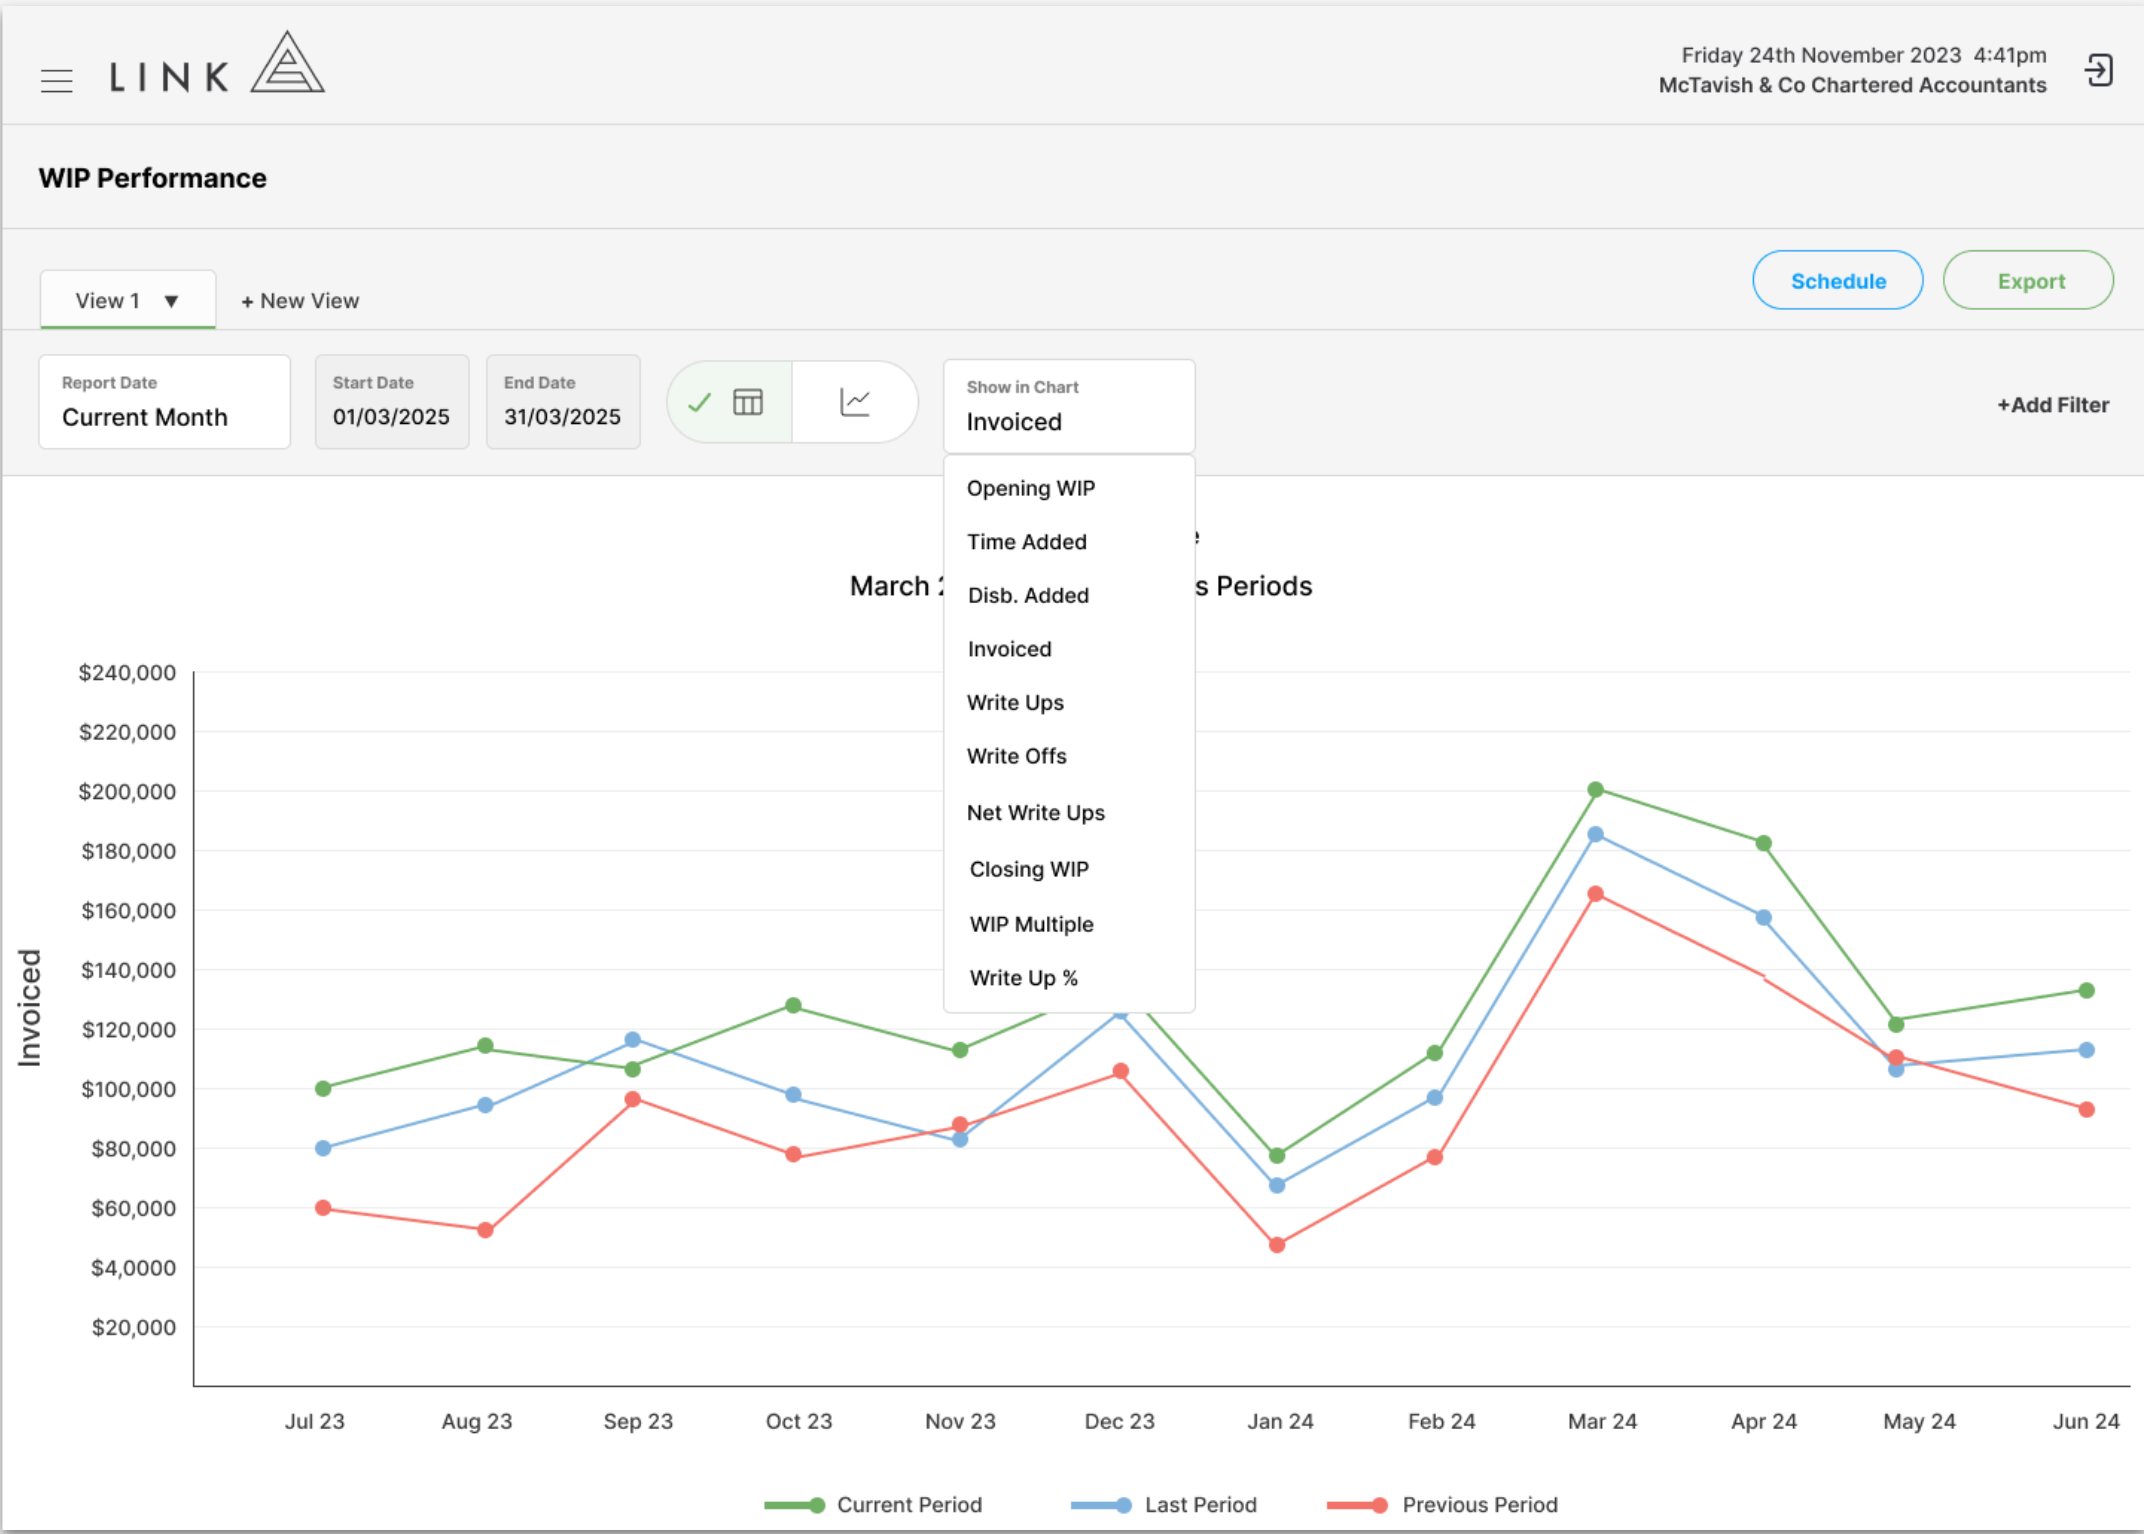
Task: Click the WIP Performance page title
Action: tap(153, 178)
